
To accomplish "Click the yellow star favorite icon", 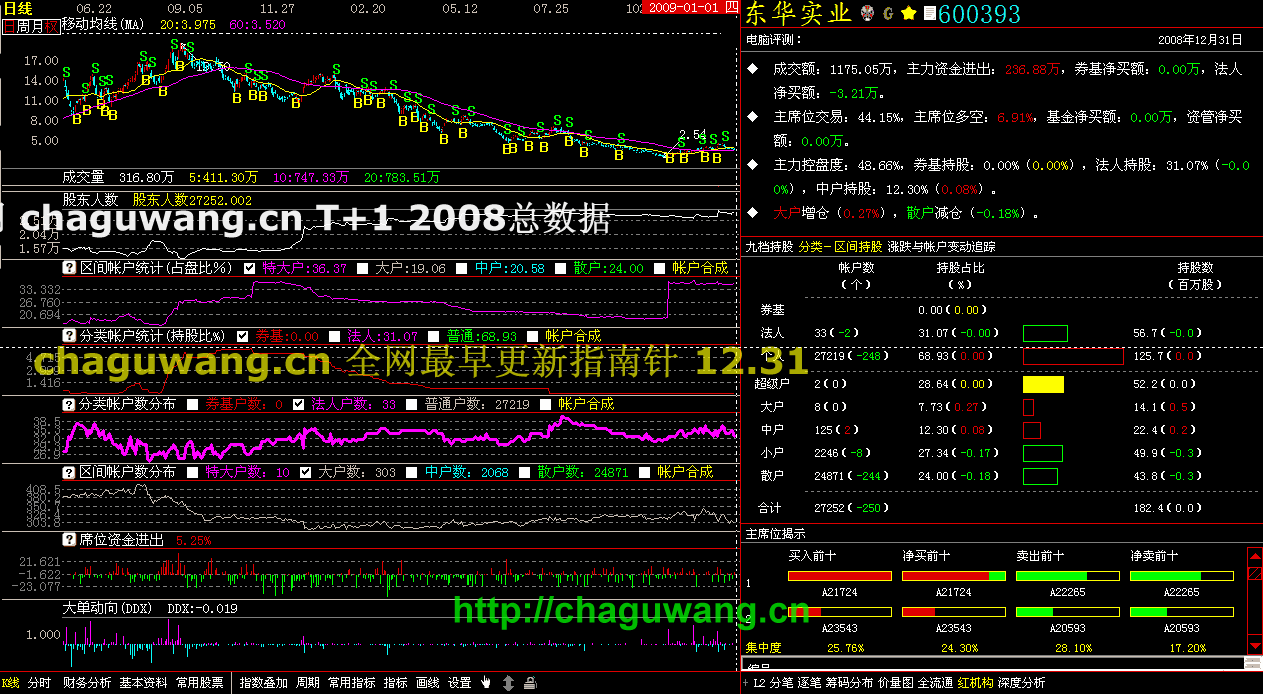I will (908, 14).
